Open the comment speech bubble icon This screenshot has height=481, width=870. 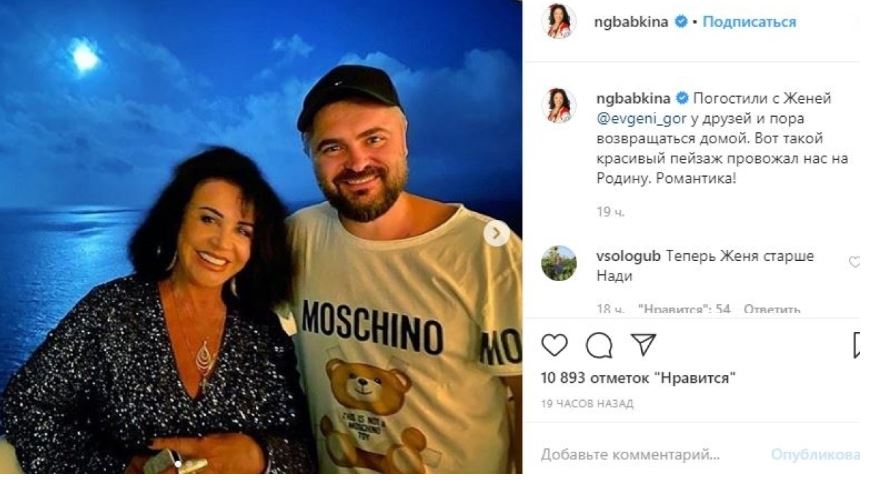pyautogui.click(x=599, y=345)
